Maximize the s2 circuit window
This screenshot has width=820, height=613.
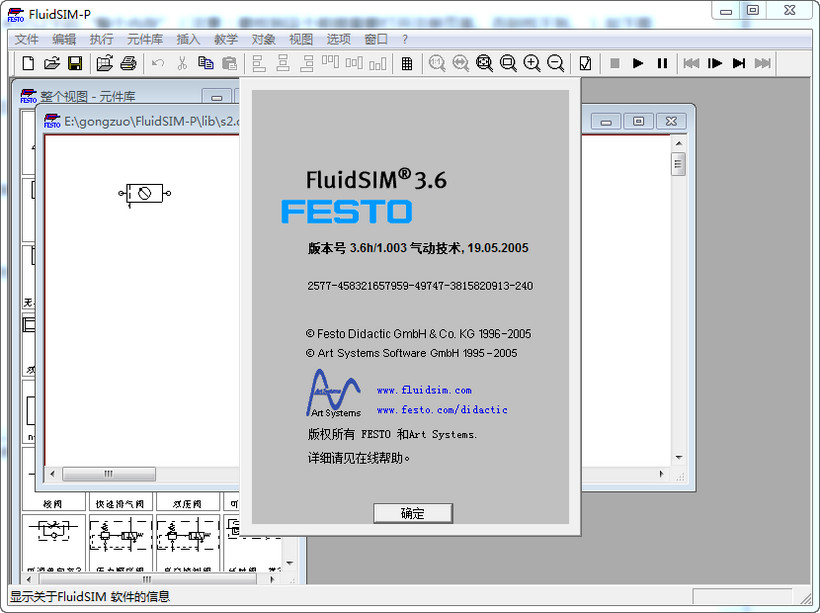pos(639,121)
